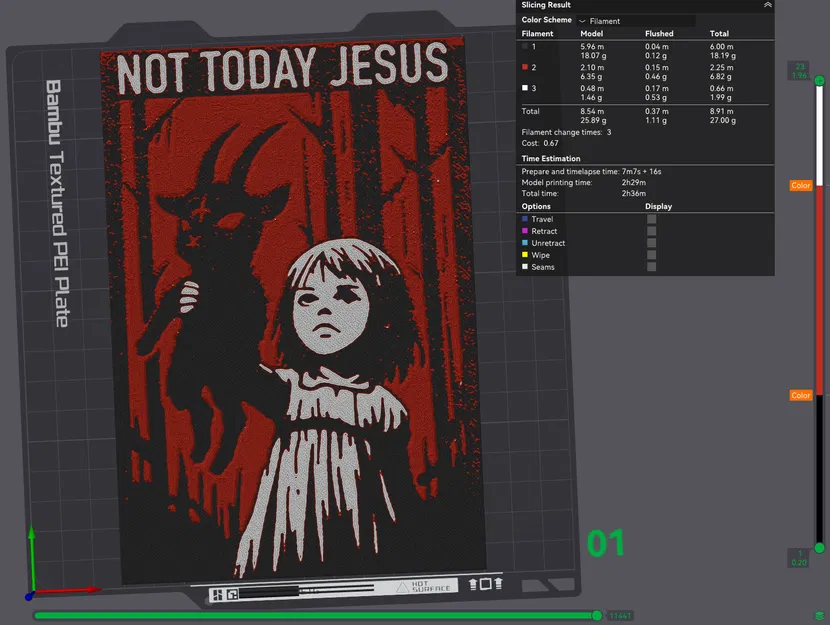
Task: Click the white filament 3 swatch
Action: pos(524,88)
